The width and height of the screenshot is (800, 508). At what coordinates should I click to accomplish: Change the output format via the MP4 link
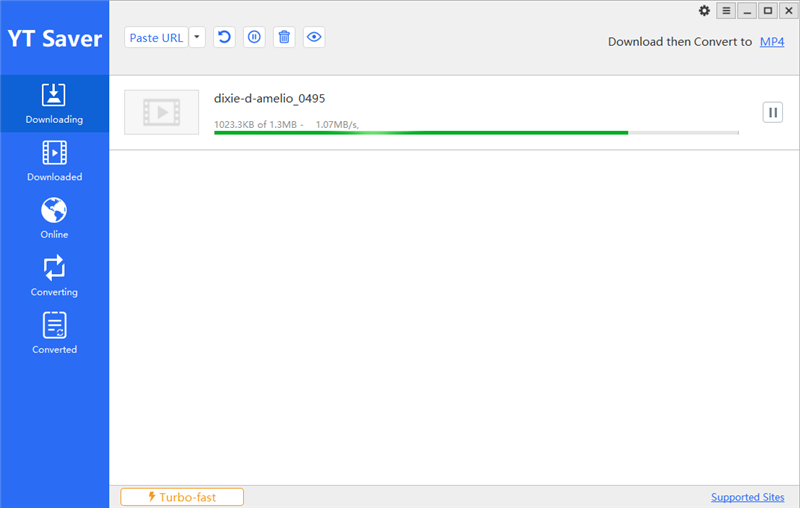772,42
